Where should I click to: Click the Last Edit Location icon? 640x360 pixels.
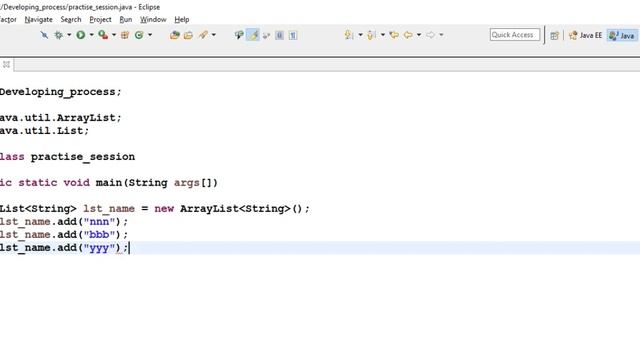(x=394, y=35)
